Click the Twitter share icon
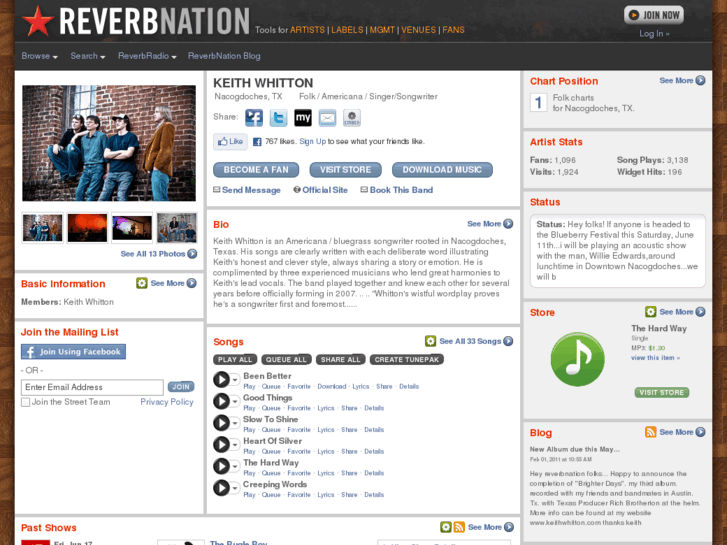The width and height of the screenshot is (727, 545). click(x=278, y=118)
